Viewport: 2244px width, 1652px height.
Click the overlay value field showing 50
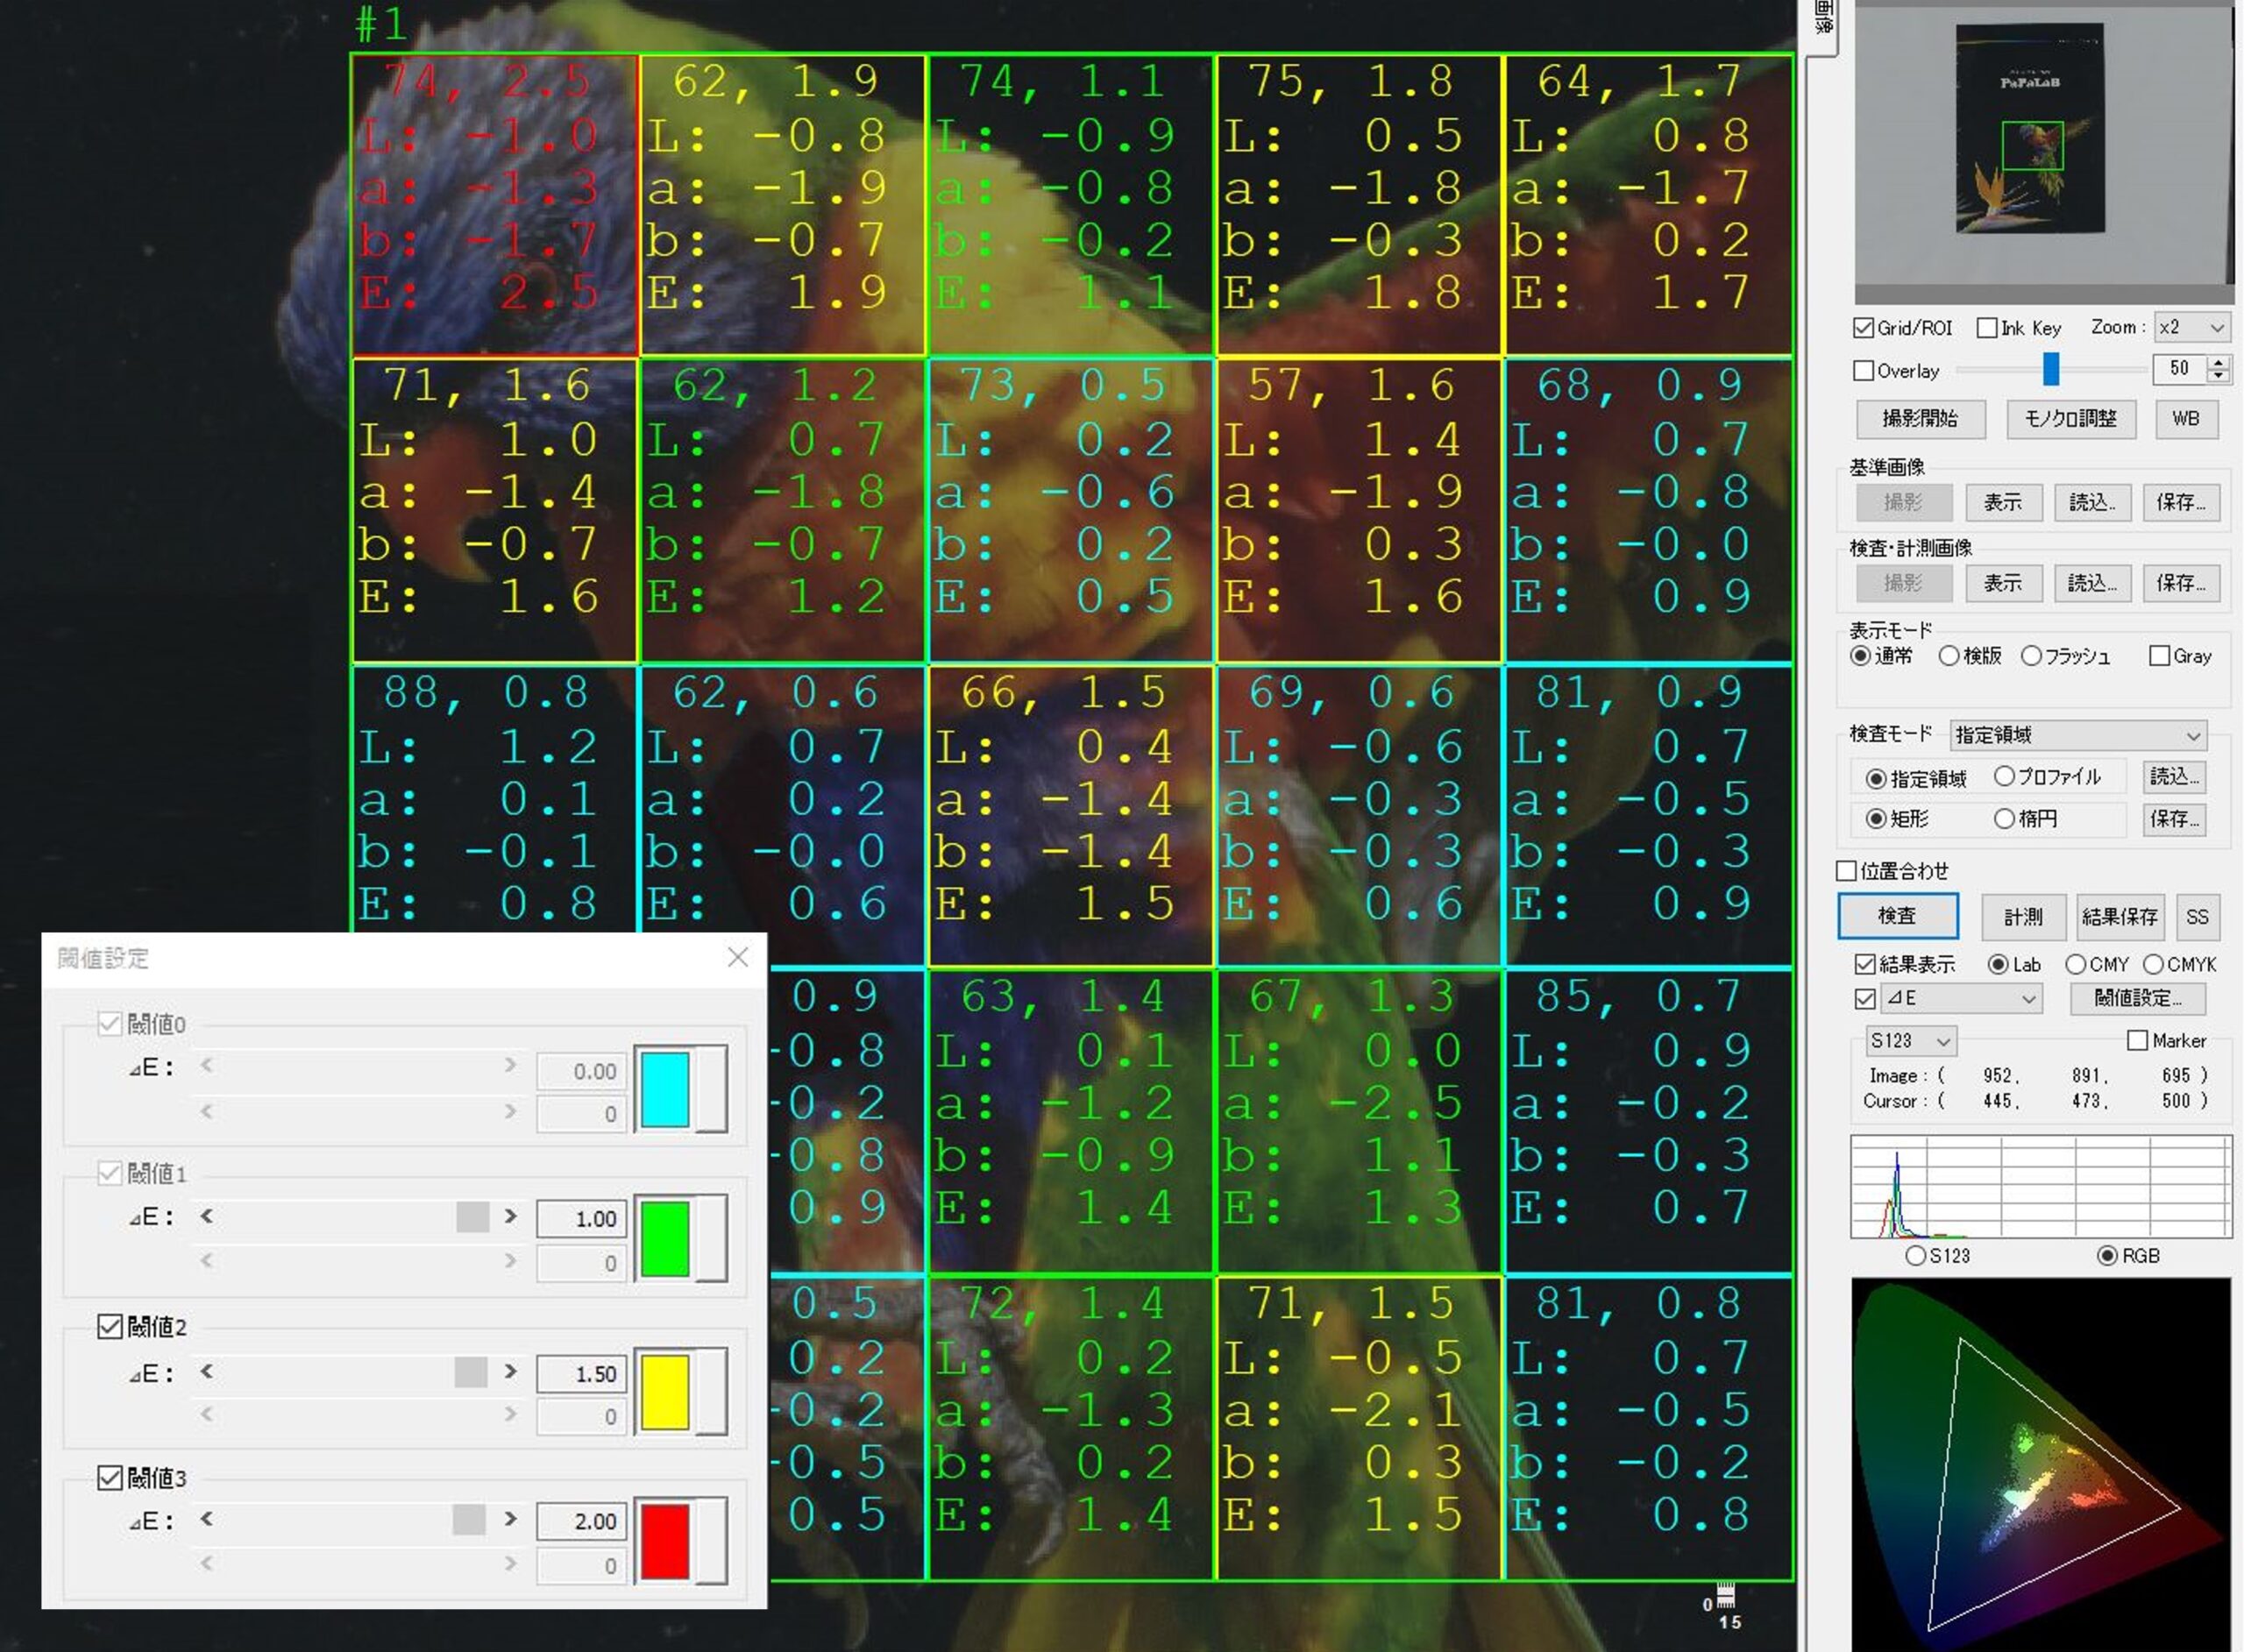pos(2178,369)
